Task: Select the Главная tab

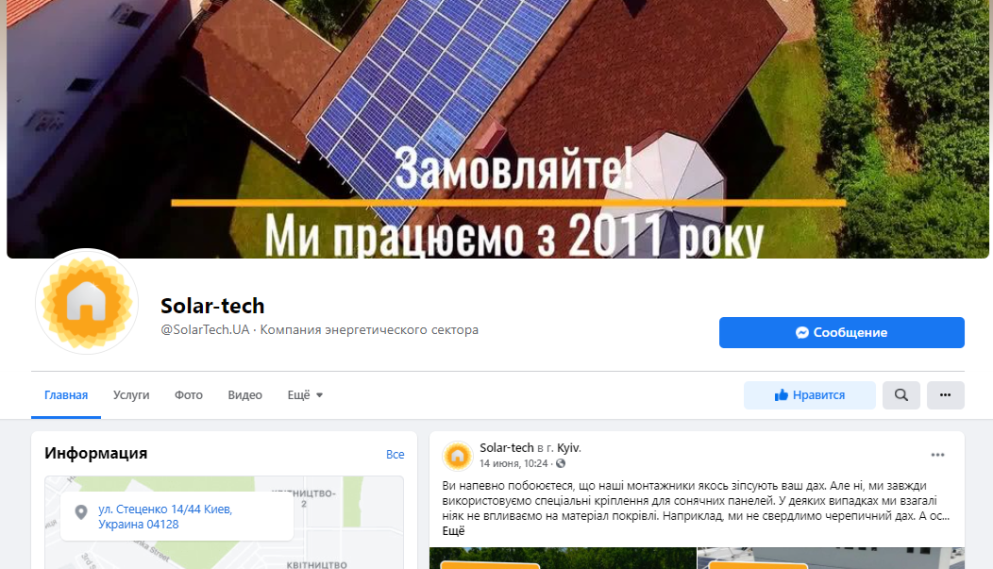Action: tap(66, 395)
